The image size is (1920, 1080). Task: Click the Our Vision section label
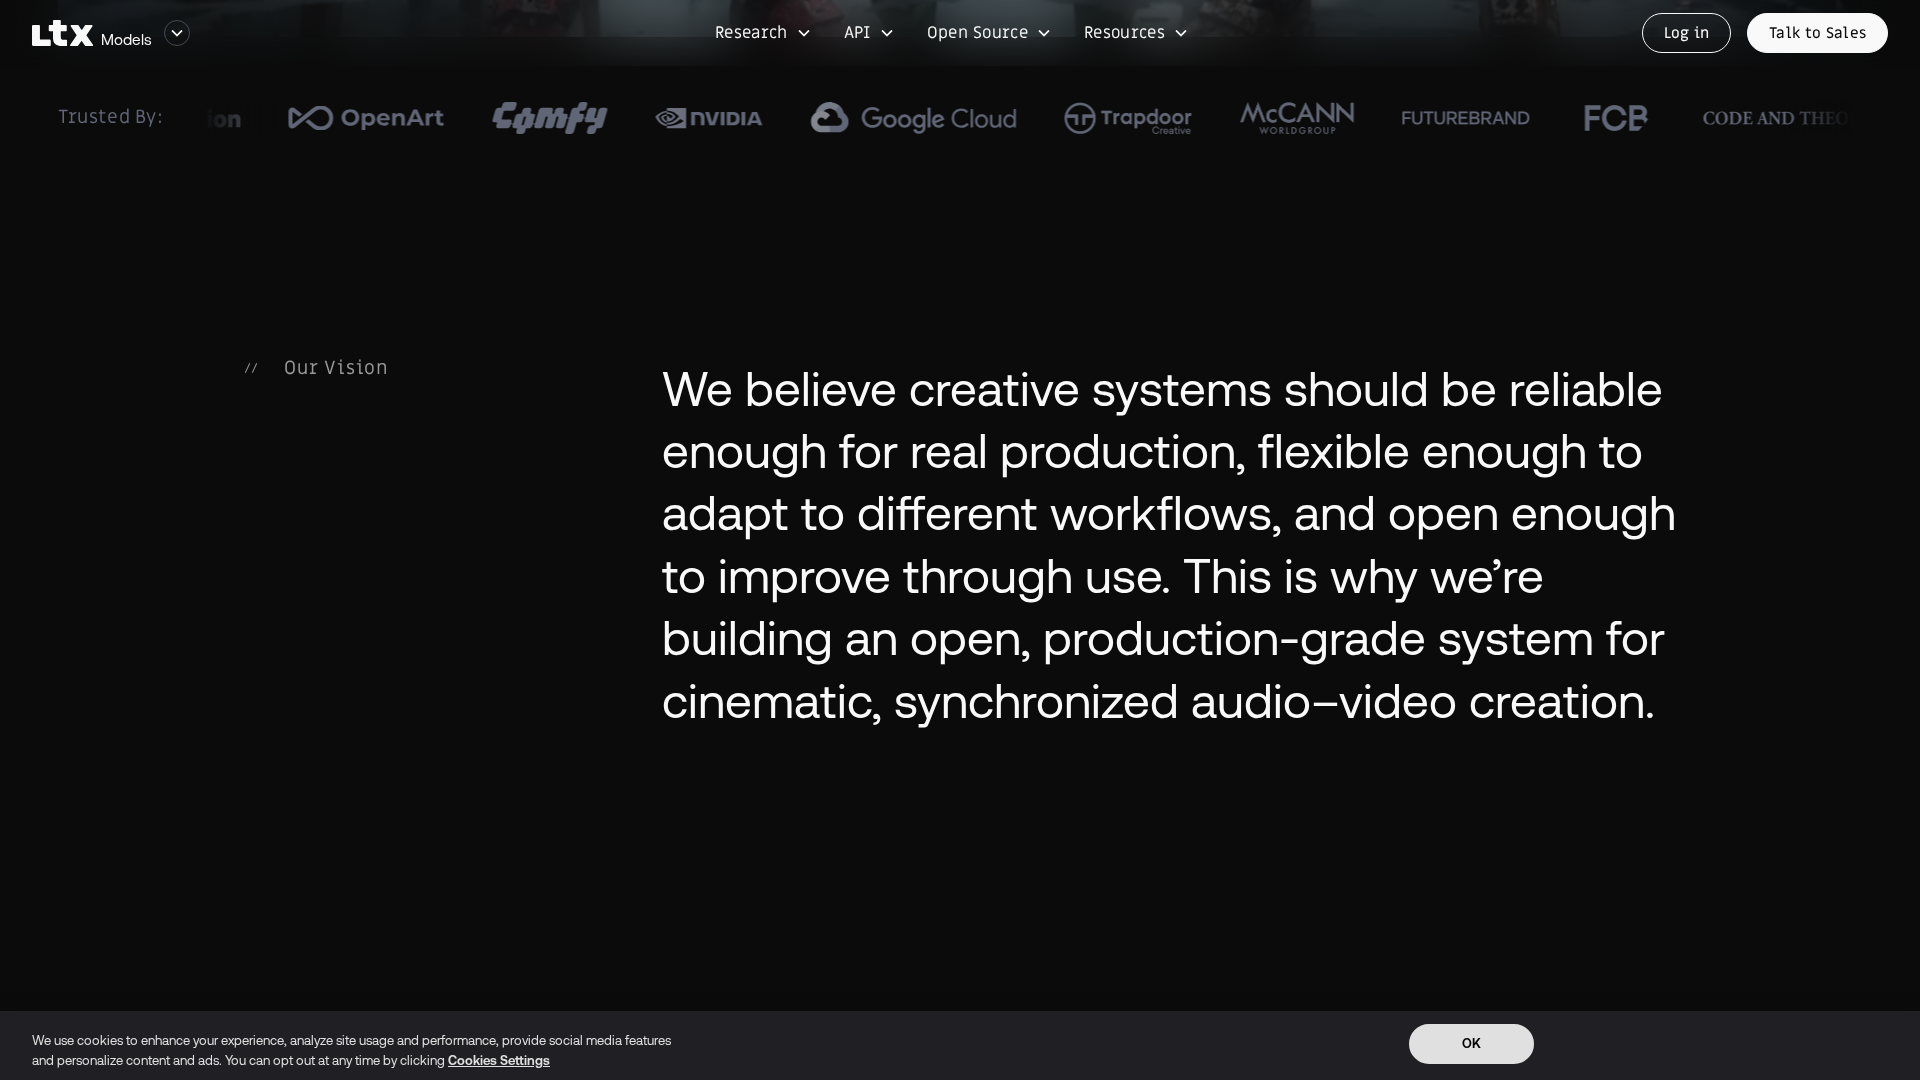point(335,368)
